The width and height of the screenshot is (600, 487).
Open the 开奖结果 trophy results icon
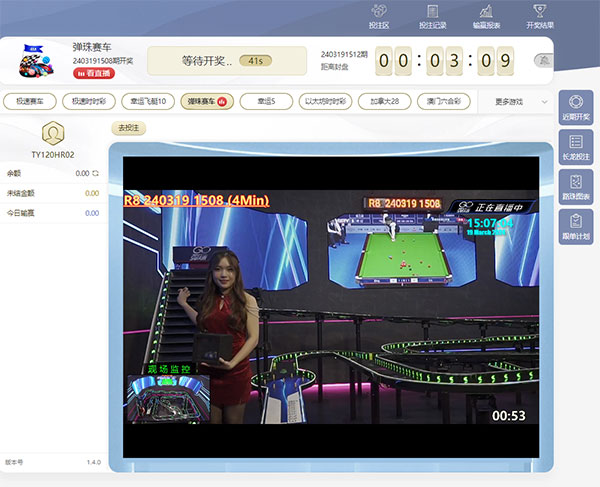tap(539, 15)
